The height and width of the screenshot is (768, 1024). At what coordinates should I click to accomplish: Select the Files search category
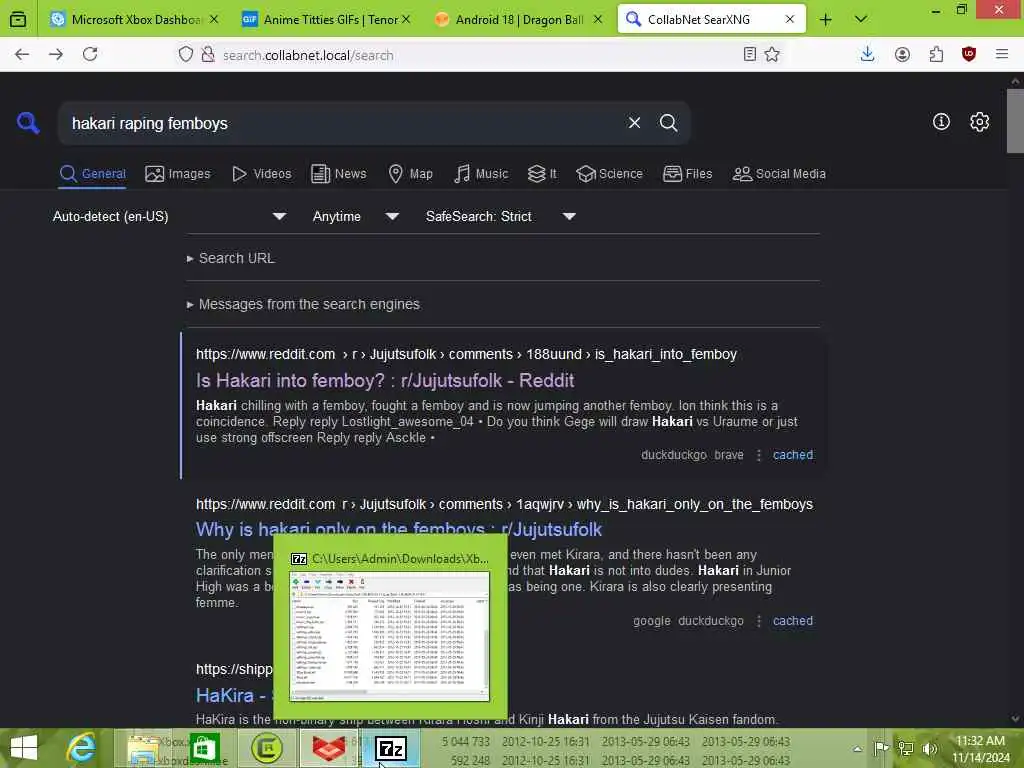coord(687,174)
